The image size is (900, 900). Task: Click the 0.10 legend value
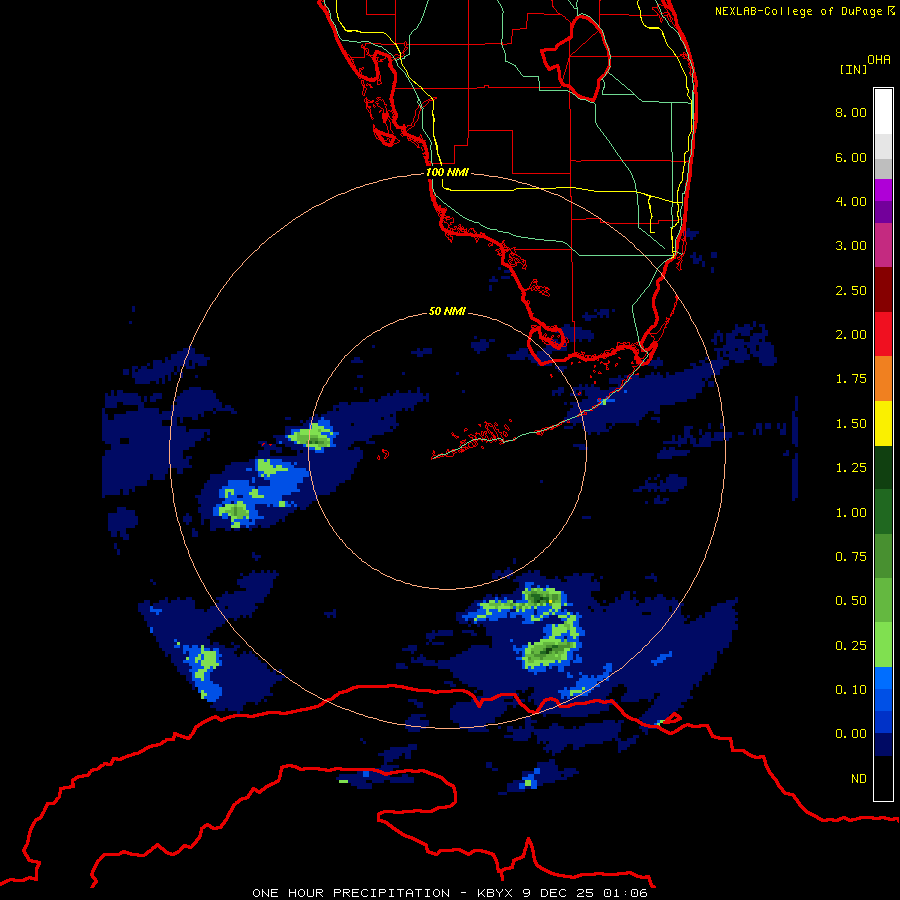click(x=851, y=690)
